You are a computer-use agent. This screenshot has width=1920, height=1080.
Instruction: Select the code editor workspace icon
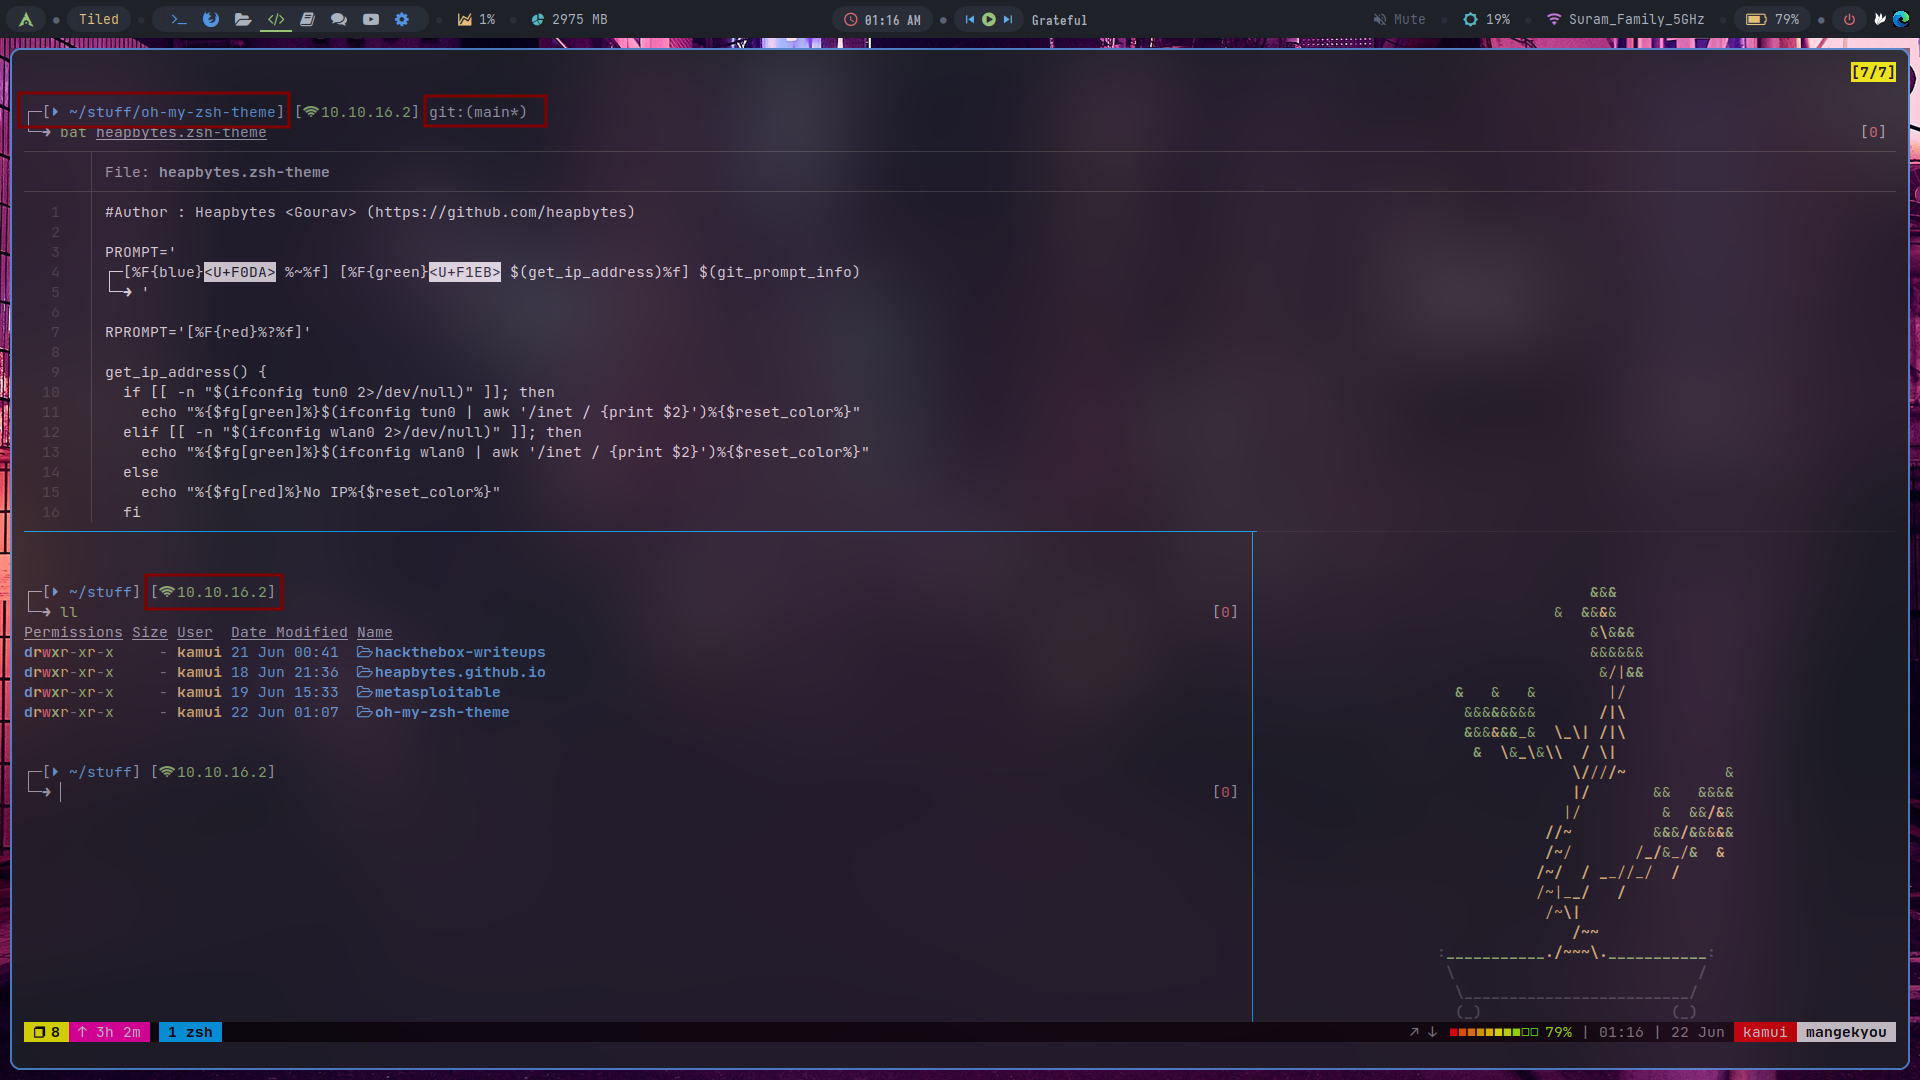(x=276, y=19)
